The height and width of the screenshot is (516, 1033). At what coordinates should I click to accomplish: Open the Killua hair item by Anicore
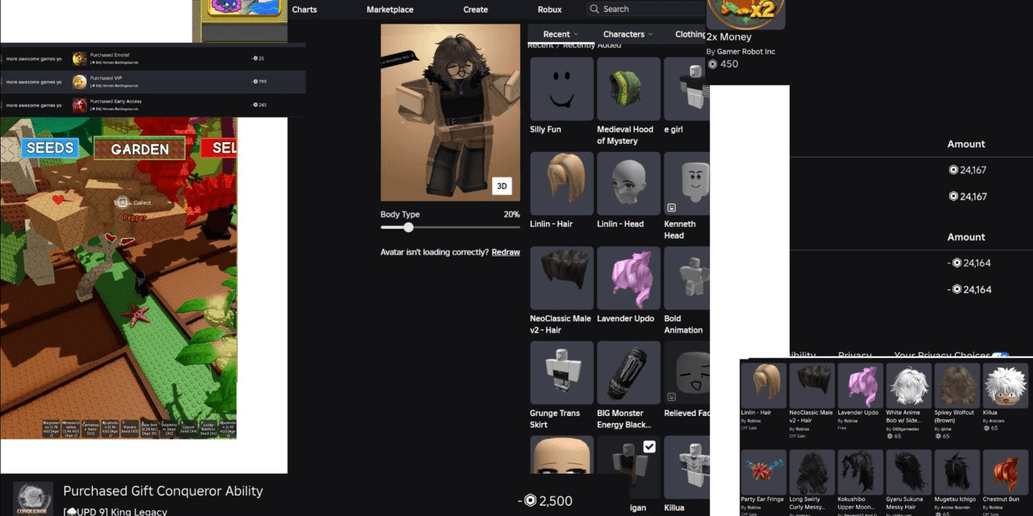coord(1005,386)
